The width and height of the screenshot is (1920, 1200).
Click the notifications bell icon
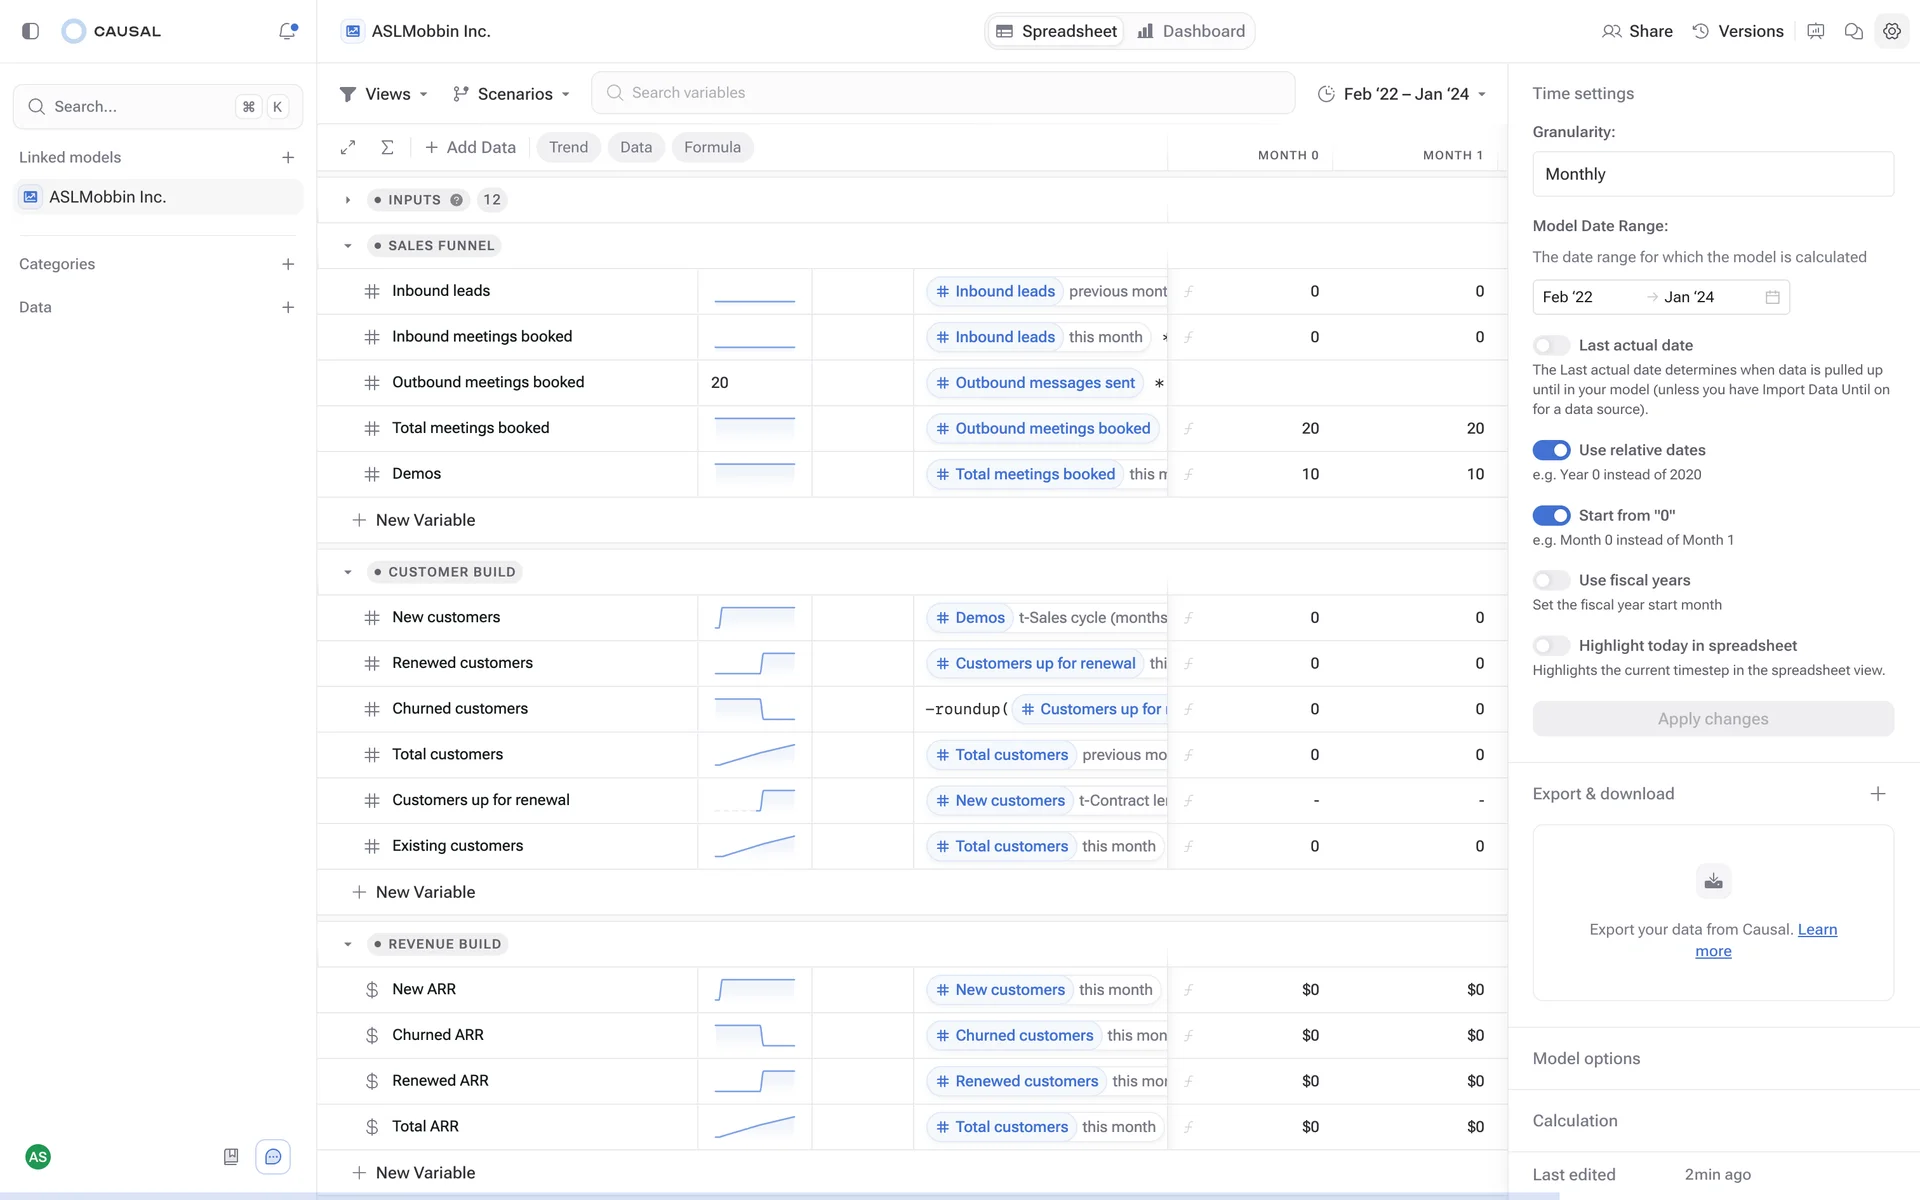287,31
